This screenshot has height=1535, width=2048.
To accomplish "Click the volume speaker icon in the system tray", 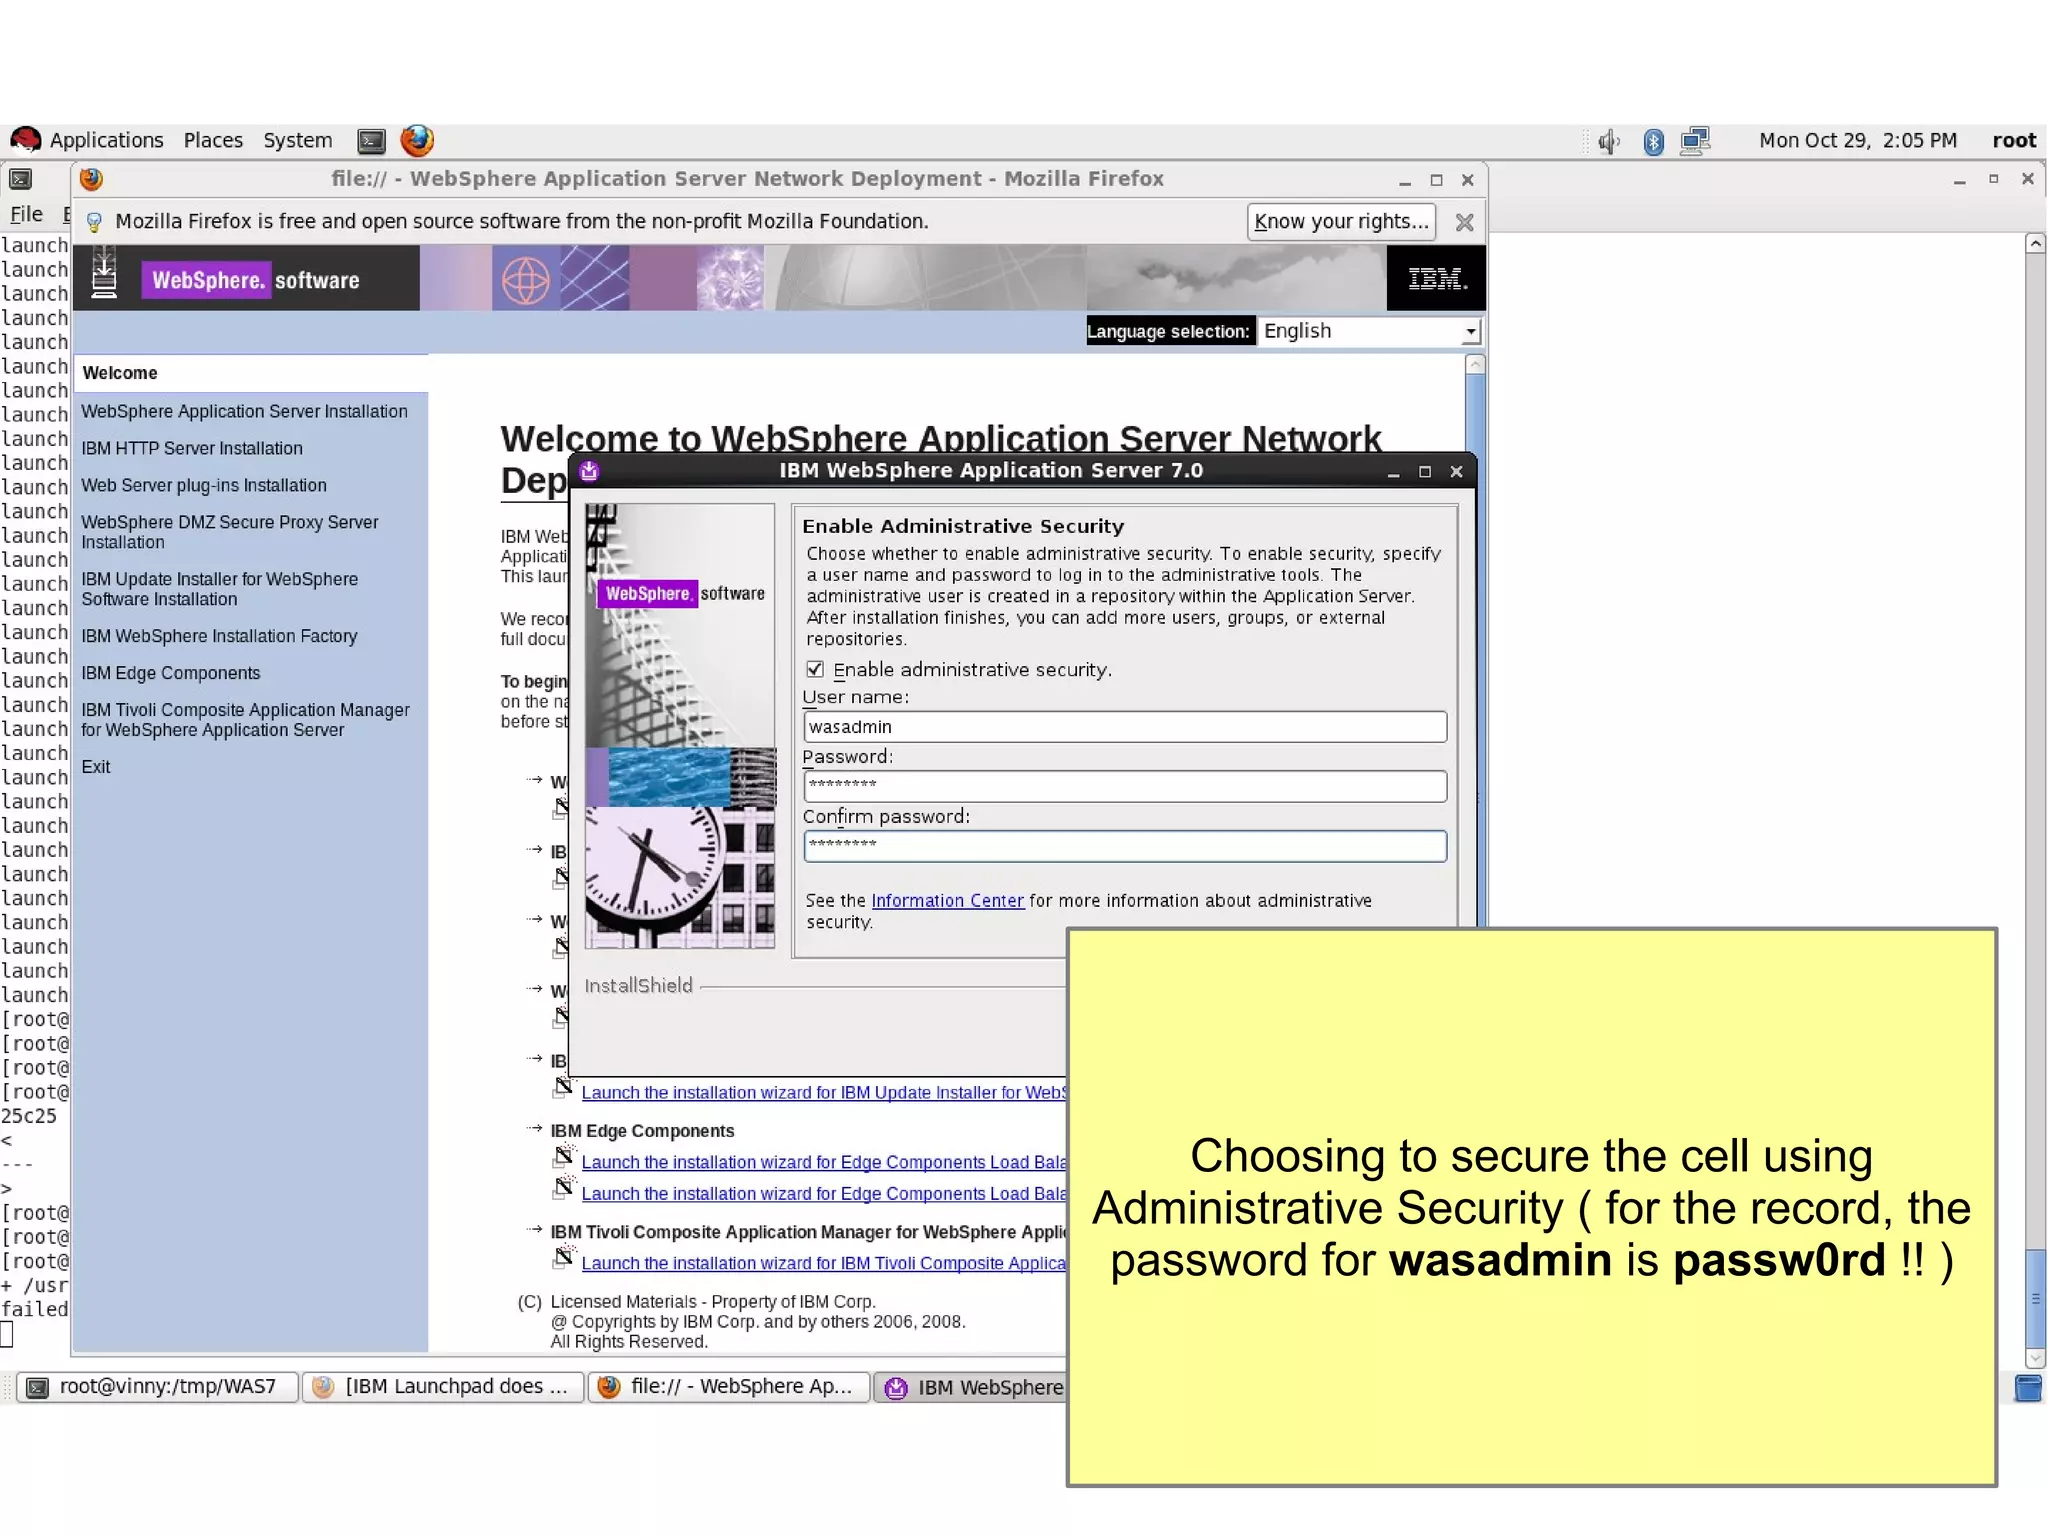I will (1608, 141).
